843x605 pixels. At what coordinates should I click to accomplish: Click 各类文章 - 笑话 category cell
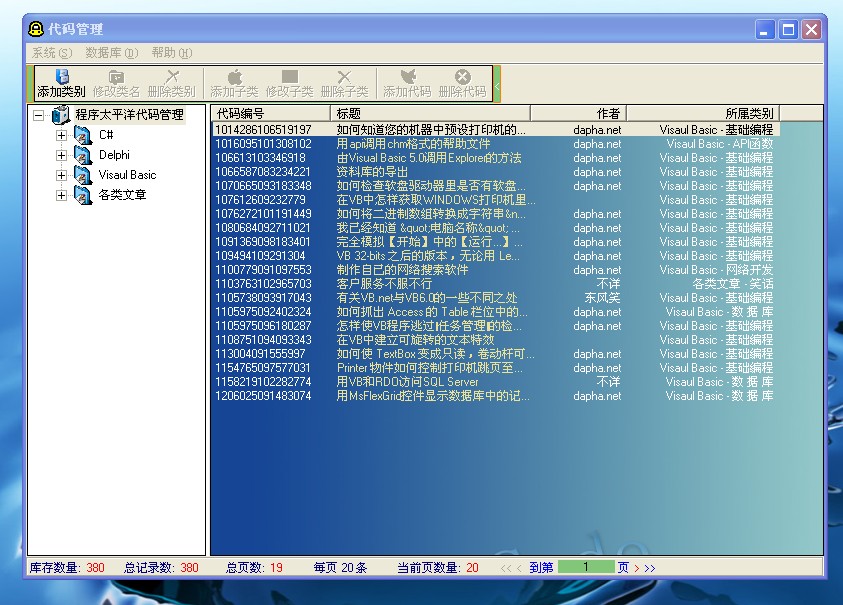pos(733,283)
